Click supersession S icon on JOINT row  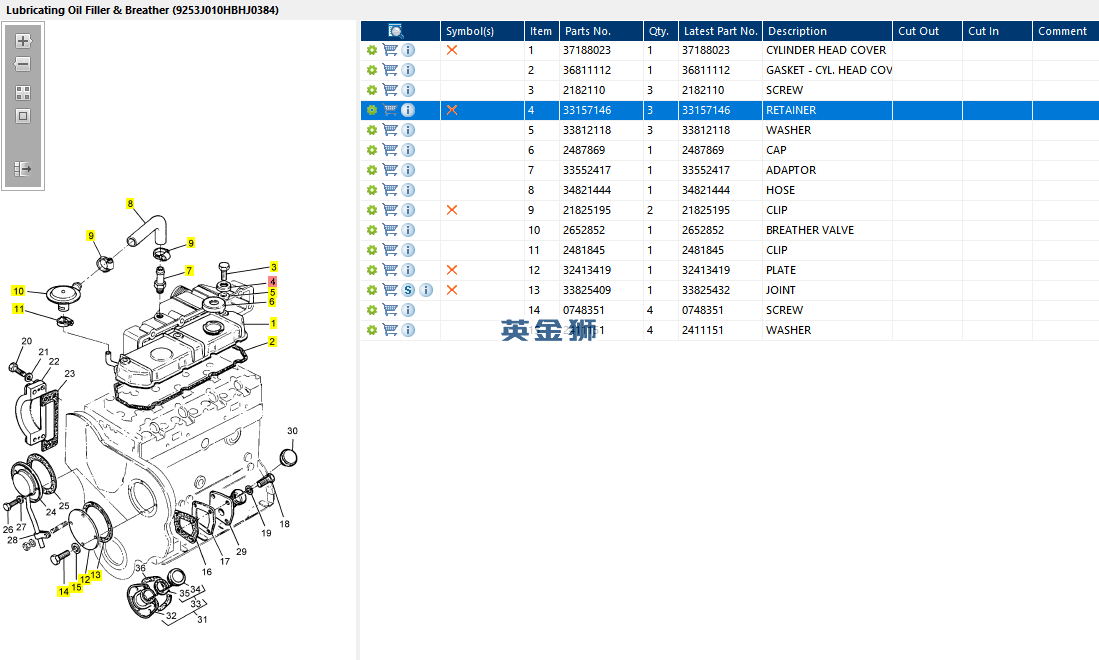408,290
